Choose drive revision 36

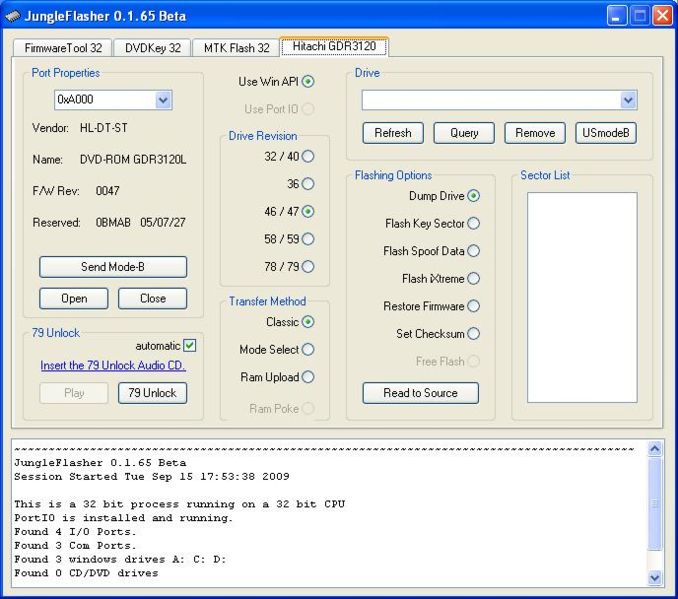308,184
